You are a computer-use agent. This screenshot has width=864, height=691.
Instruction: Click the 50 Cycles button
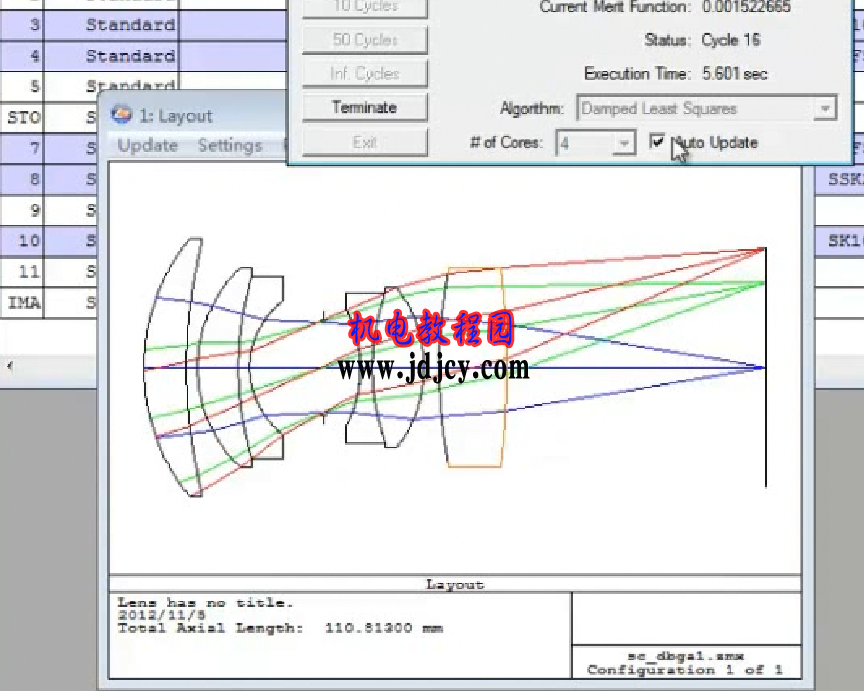click(x=365, y=40)
